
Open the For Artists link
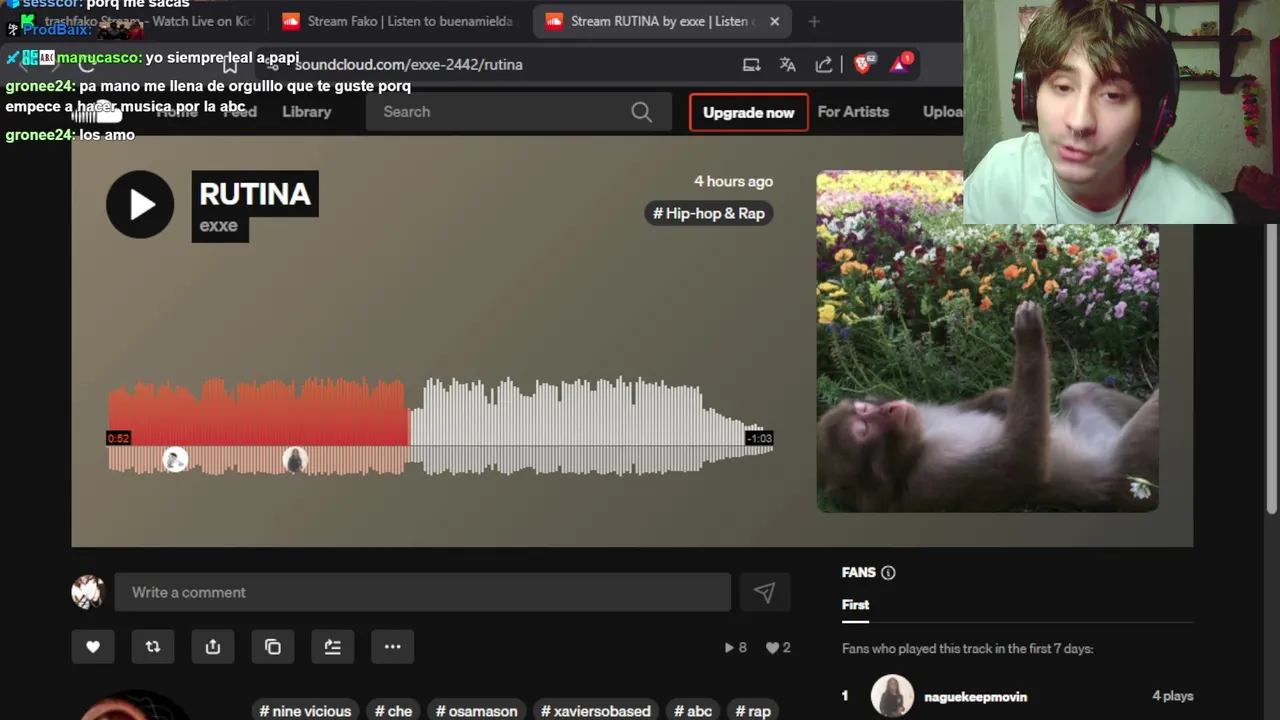[x=853, y=112]
